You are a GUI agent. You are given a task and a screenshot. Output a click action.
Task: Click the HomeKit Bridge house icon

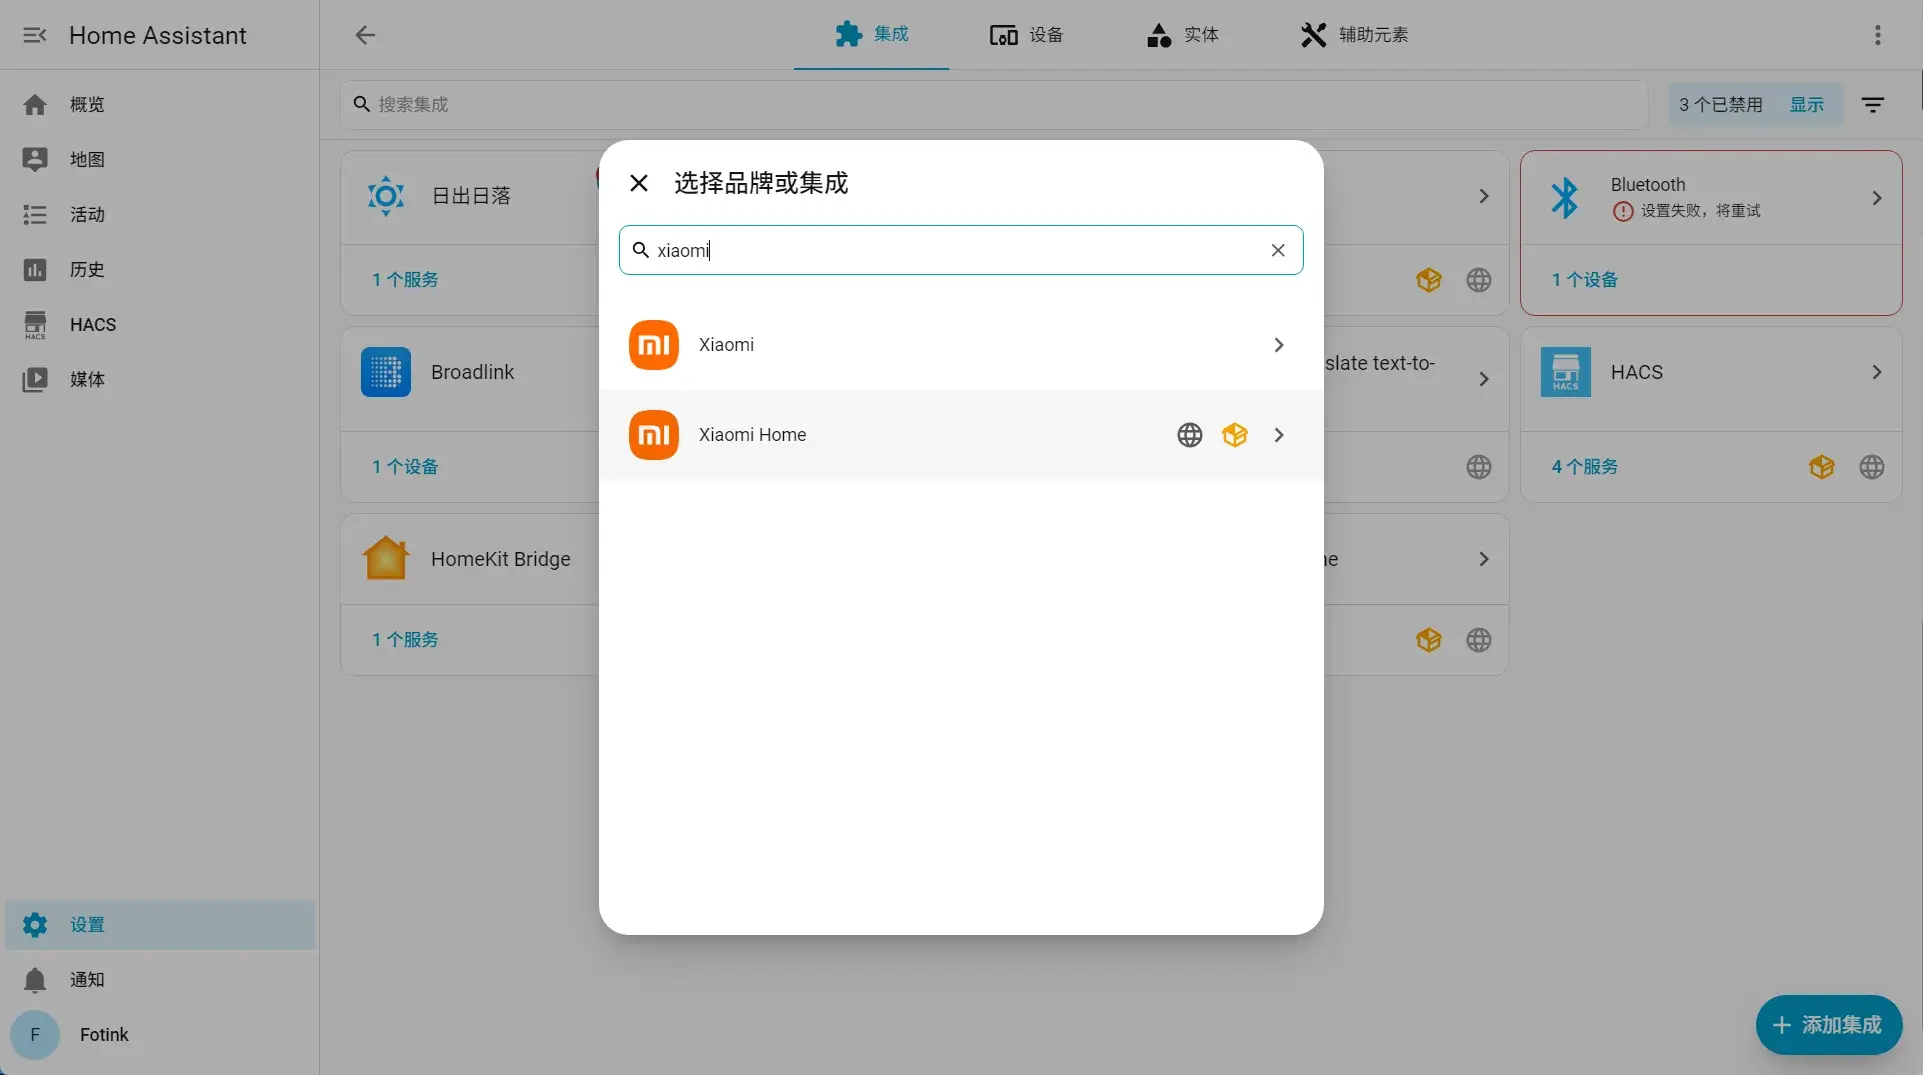pyautogui.click(x=386, y=559)
